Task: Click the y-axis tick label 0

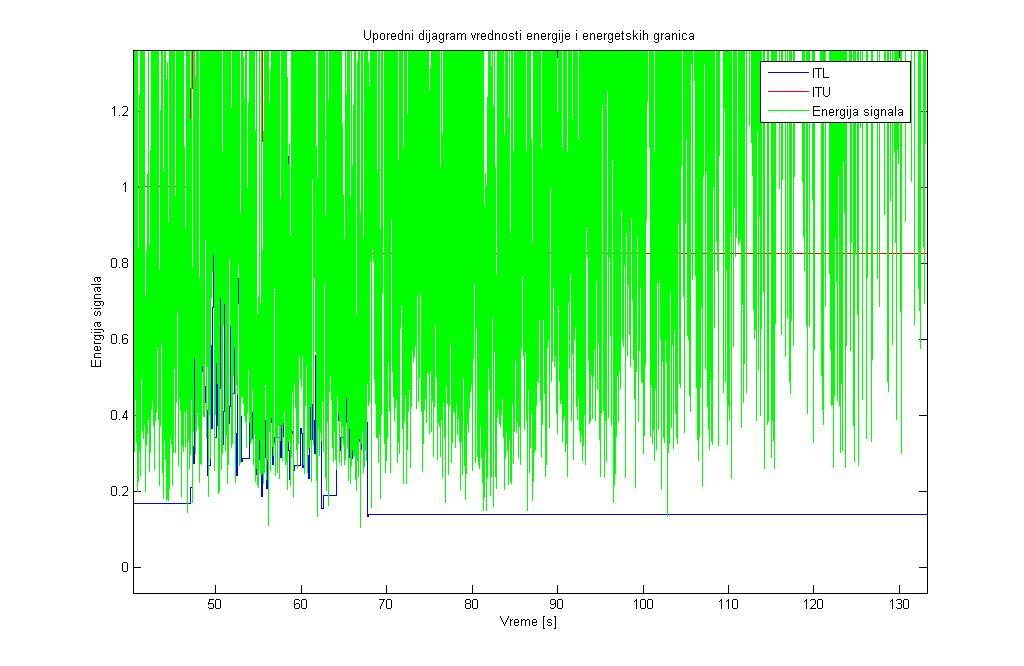Action: click(x=125, y=567)
